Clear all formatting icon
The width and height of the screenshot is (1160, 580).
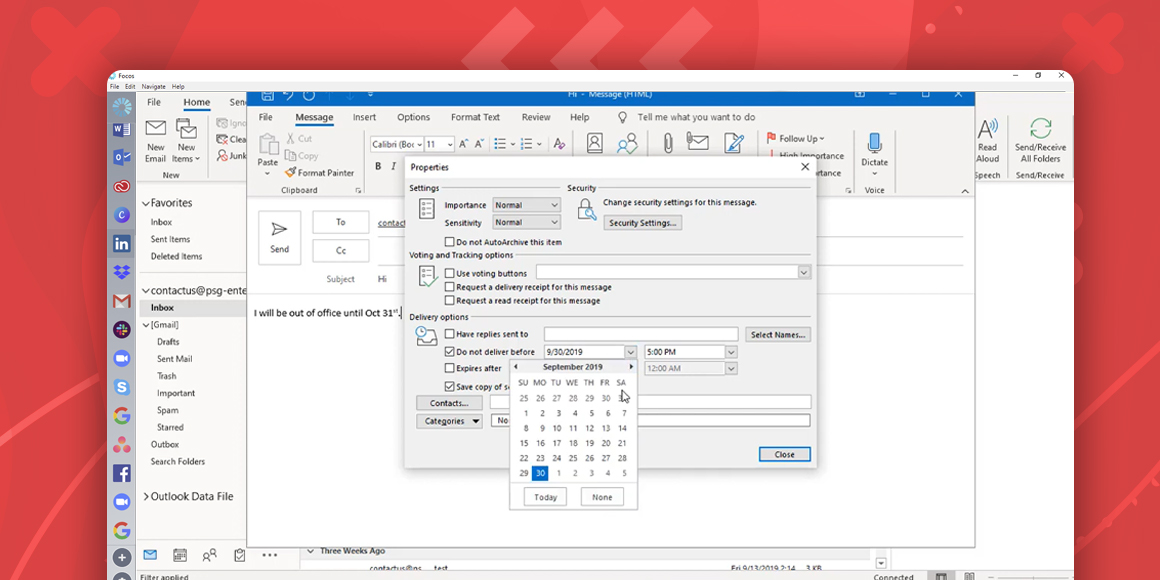(x=559, y=144)
